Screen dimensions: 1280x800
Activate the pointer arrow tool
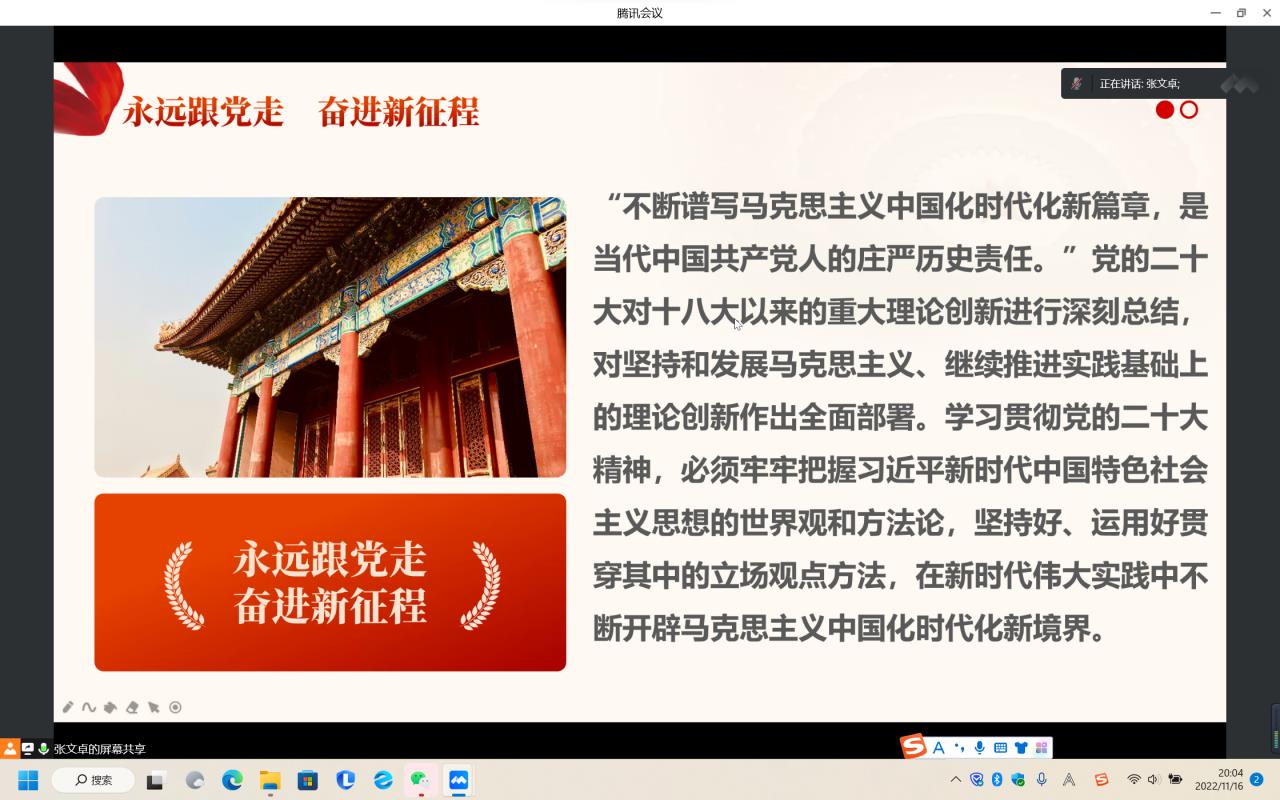coord(154,707)
